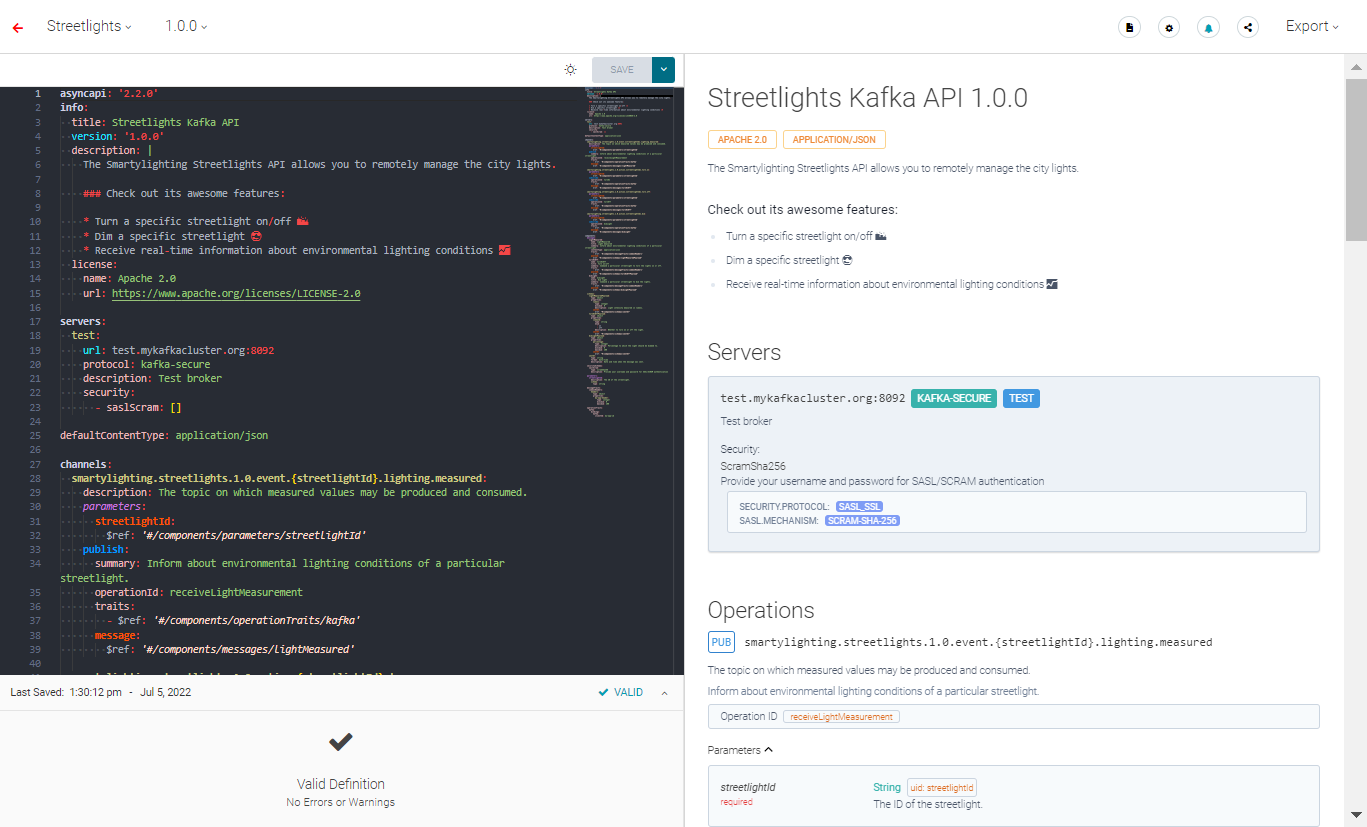Click the back arrow in the top bar
1367x827 pixels.
pyautogui.click(x=17, y=28)
